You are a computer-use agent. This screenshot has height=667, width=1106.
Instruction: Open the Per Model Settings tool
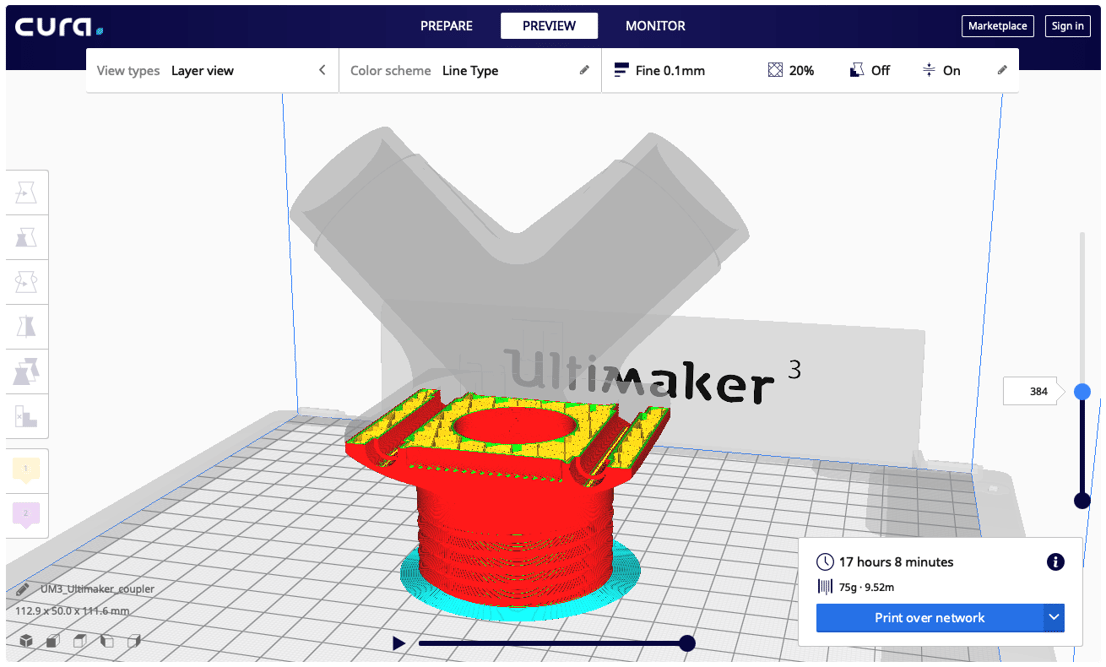[x=26, y=372]
